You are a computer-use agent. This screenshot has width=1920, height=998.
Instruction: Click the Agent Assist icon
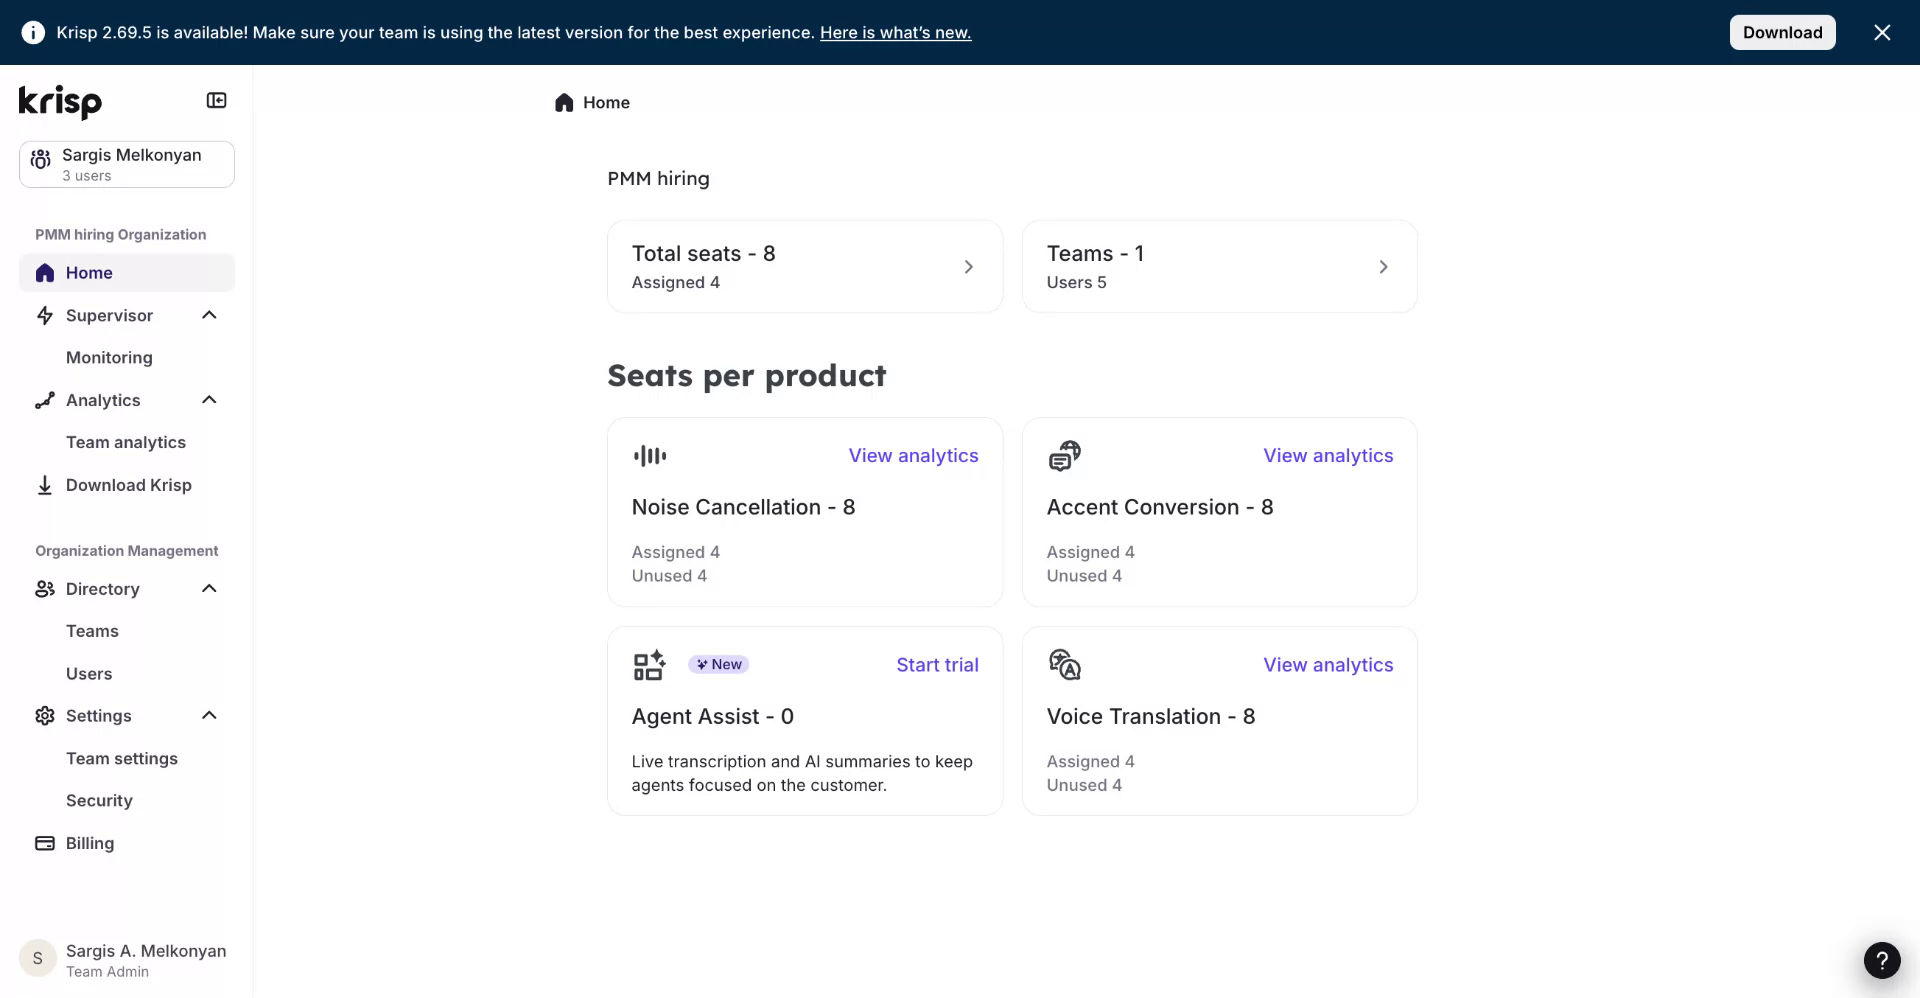[649, 664]
